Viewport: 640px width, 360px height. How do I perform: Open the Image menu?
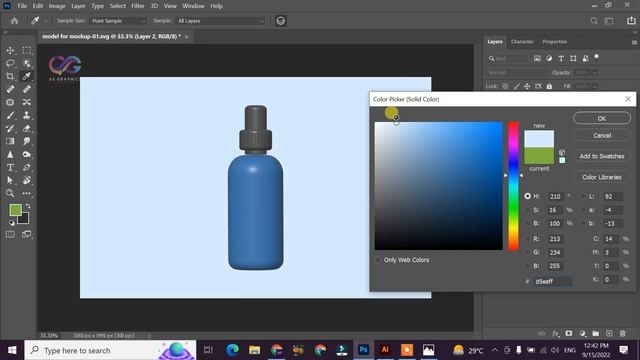pos(57,6)
